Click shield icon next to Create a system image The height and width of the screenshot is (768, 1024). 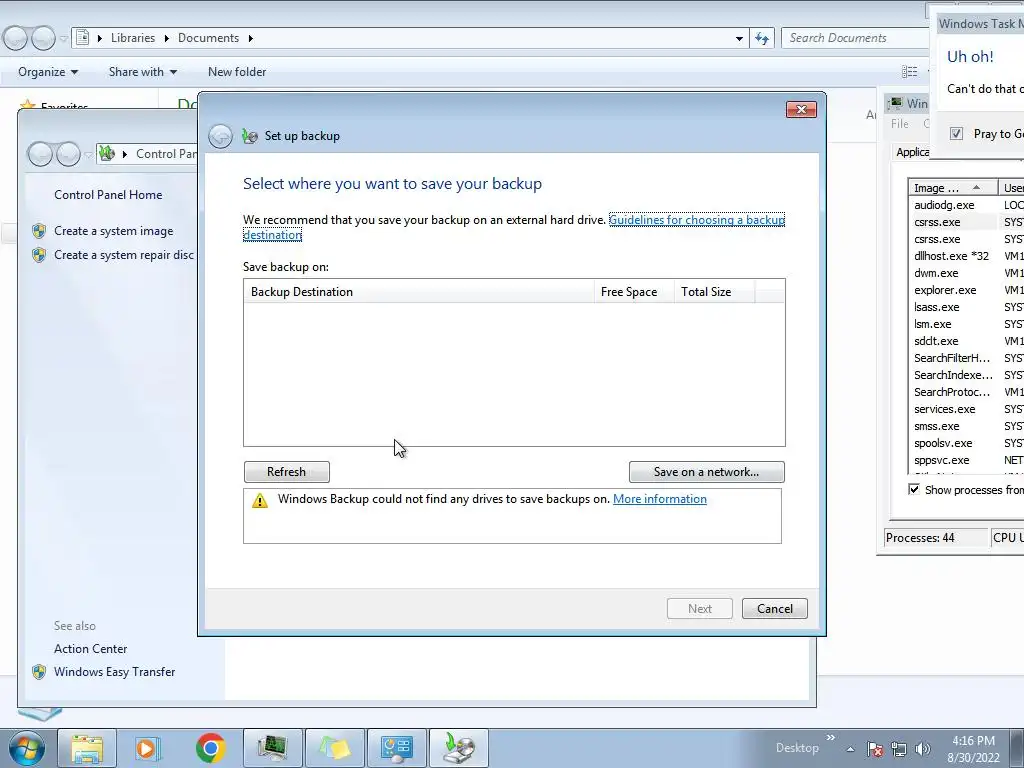(x=39, y=231)
